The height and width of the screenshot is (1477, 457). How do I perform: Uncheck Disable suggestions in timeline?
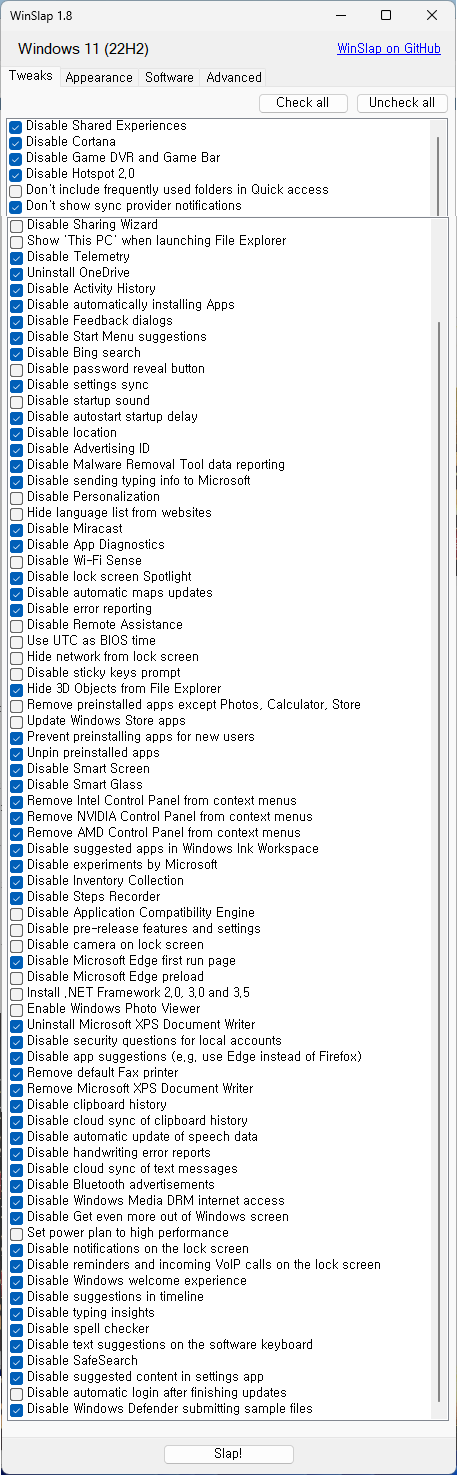[x=16, y=1297]
